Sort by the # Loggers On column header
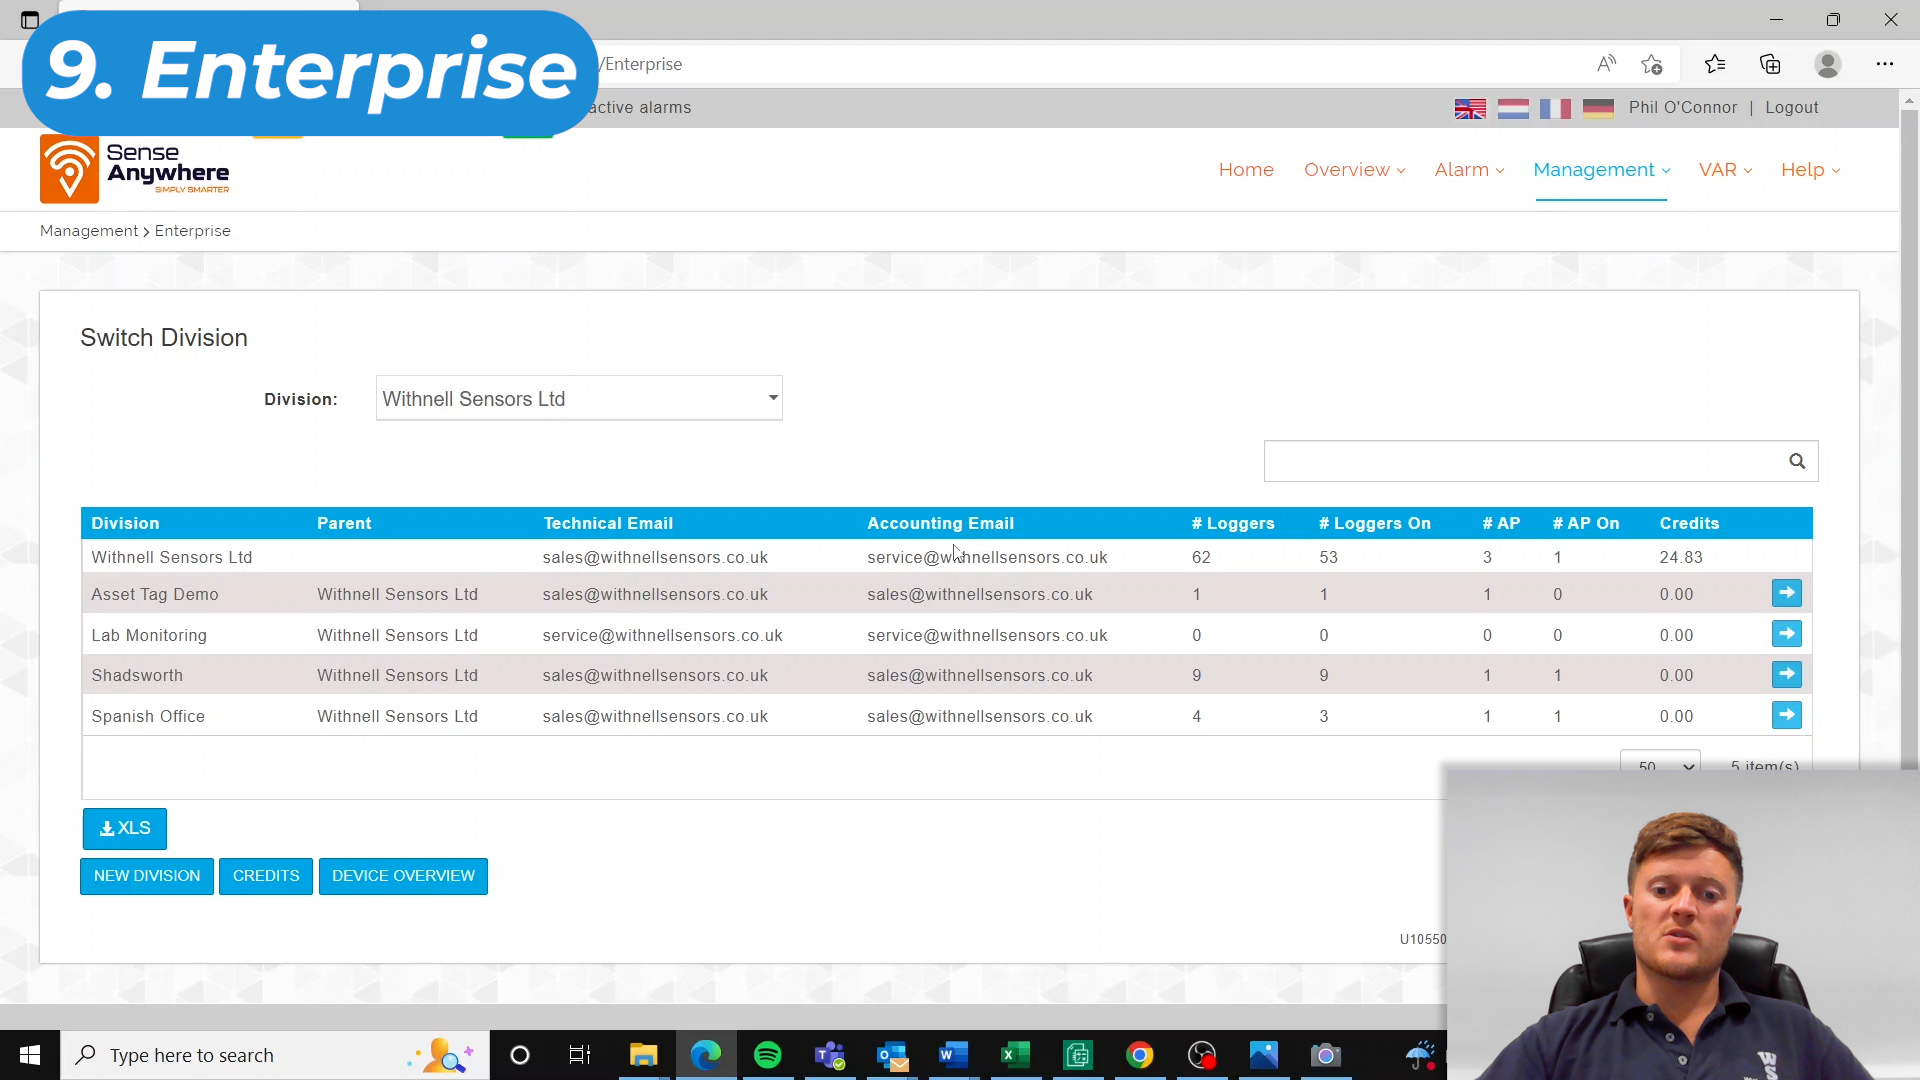The width and height of the screenshot is (1920, 1080). (1375, 523)
